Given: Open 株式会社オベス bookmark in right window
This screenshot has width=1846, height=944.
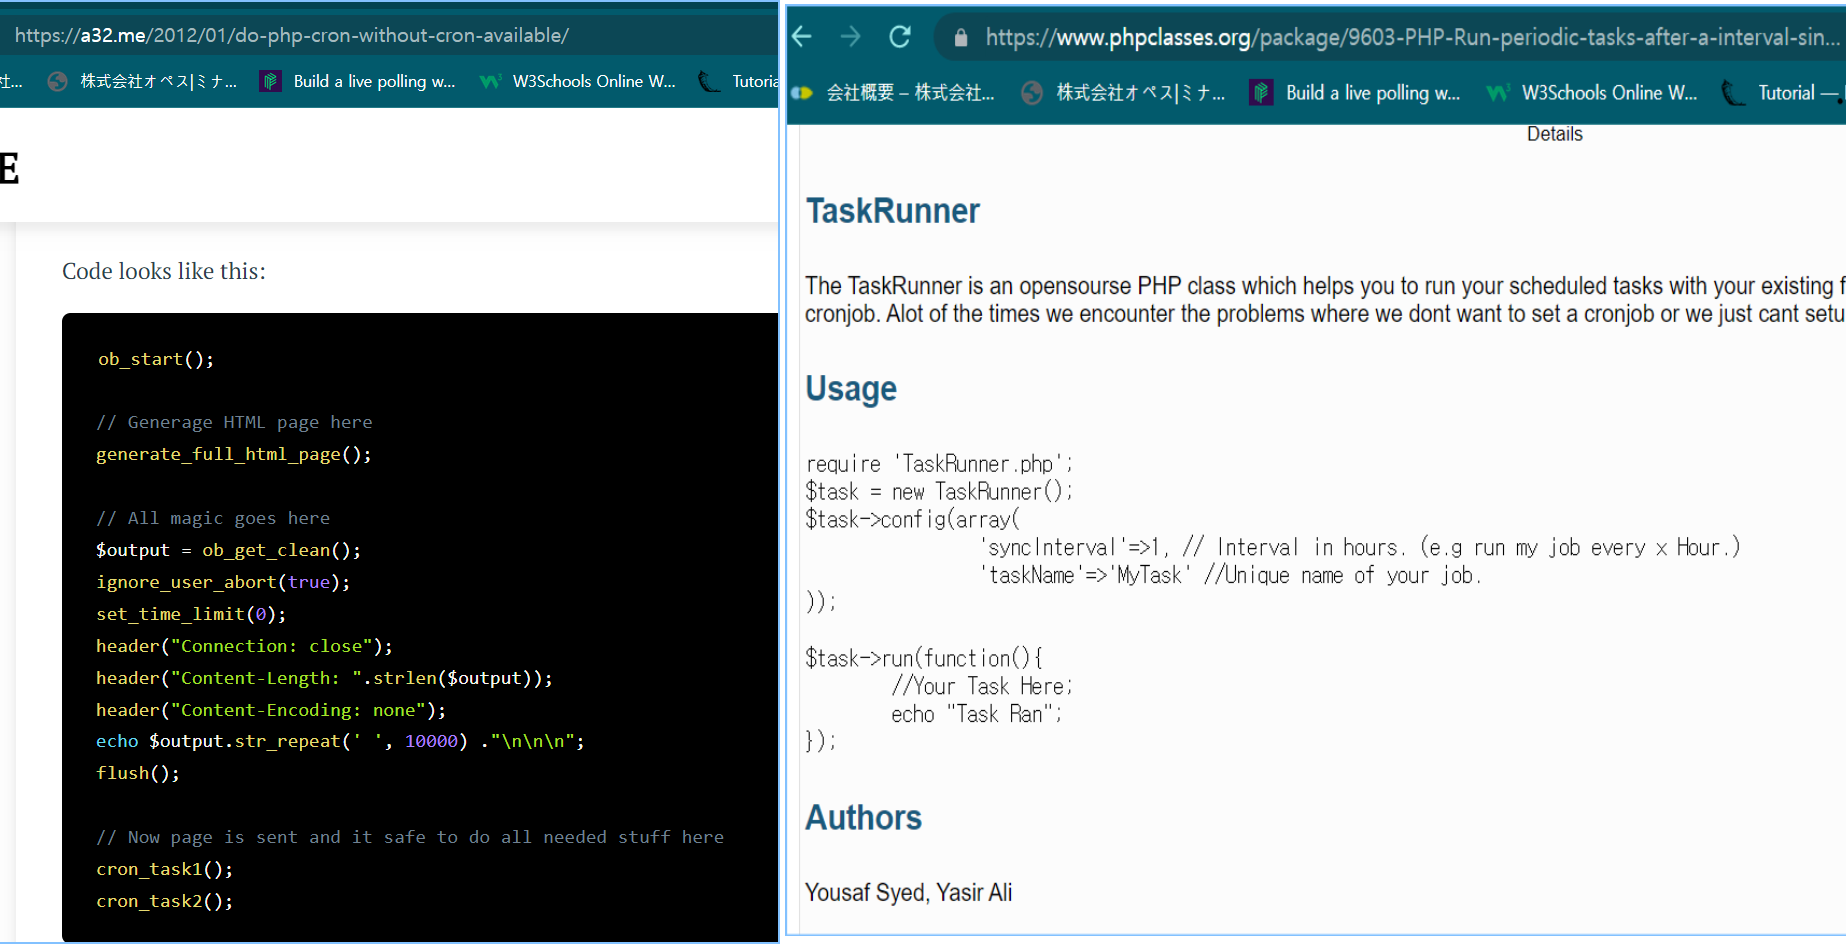Looking at the screenshot, I should click(x=1140, y=93).
